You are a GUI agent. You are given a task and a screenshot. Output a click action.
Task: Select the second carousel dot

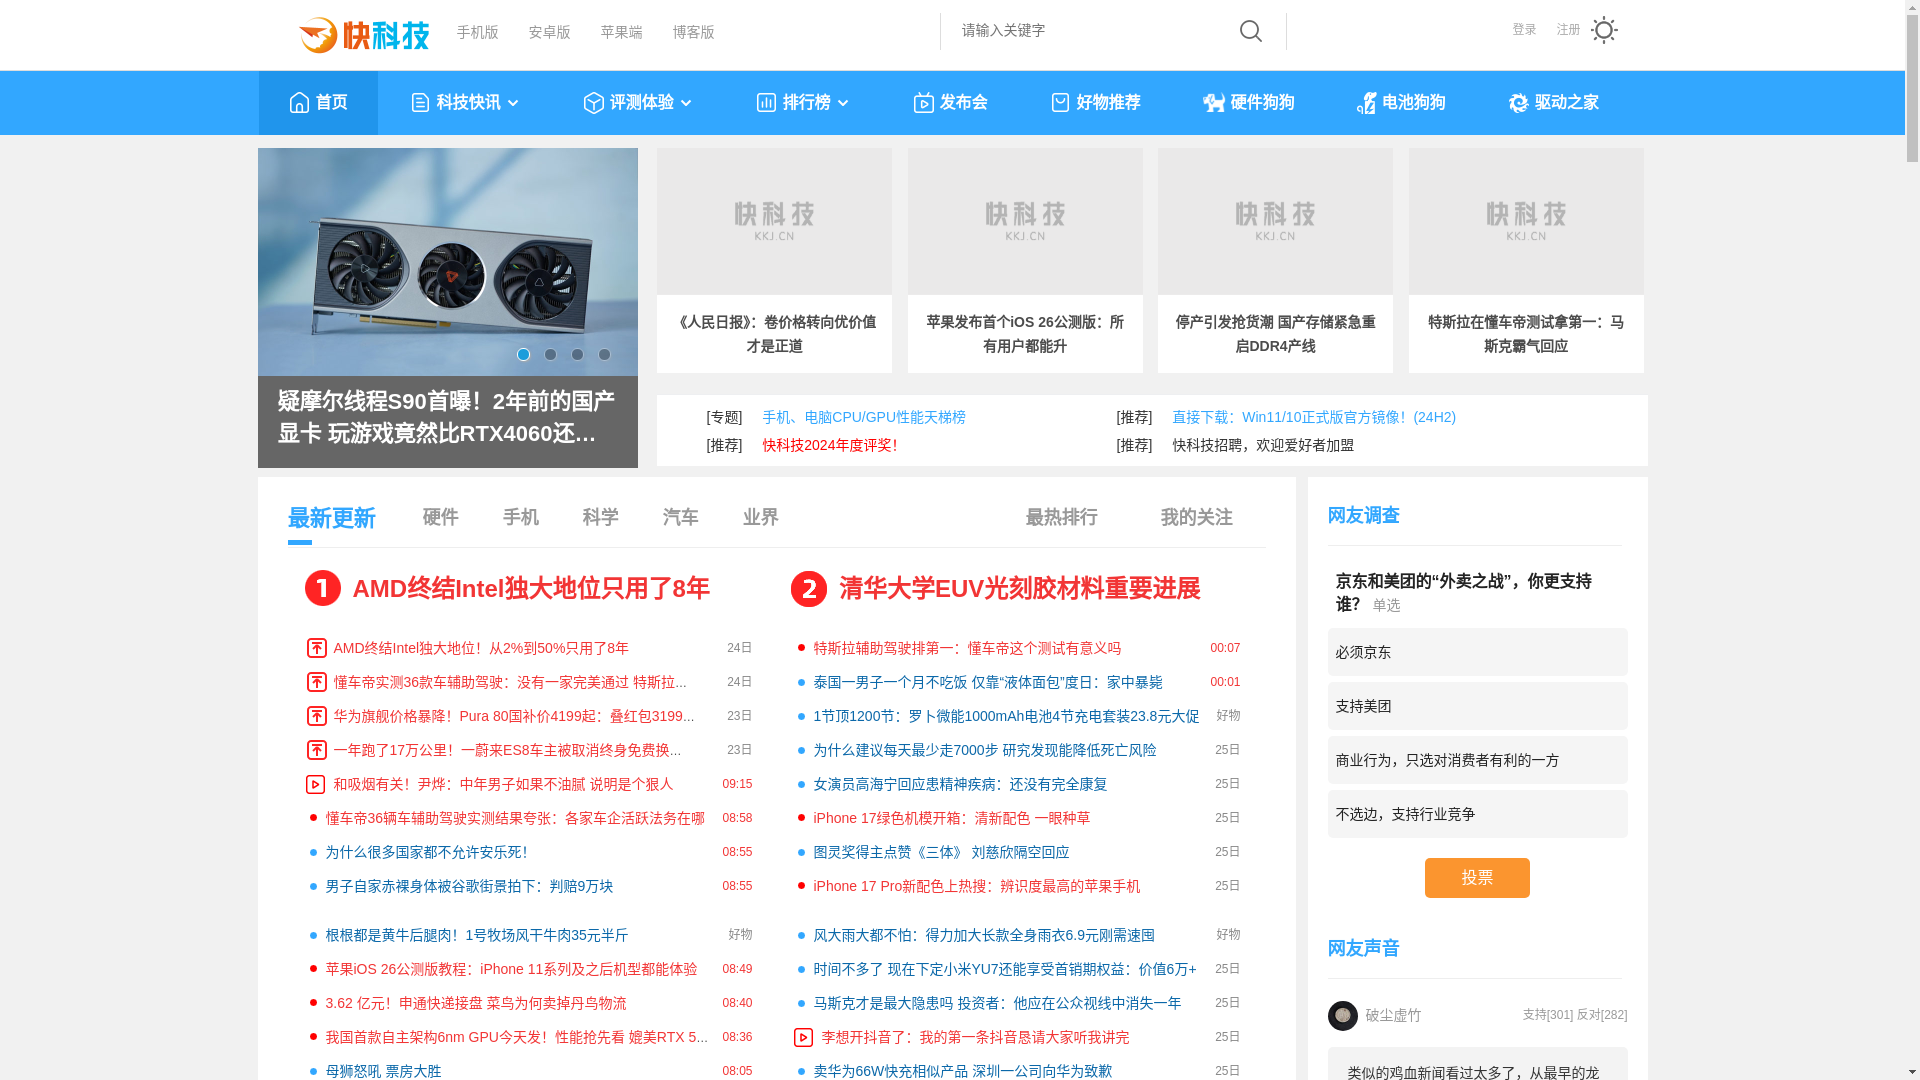coord(550,355)
